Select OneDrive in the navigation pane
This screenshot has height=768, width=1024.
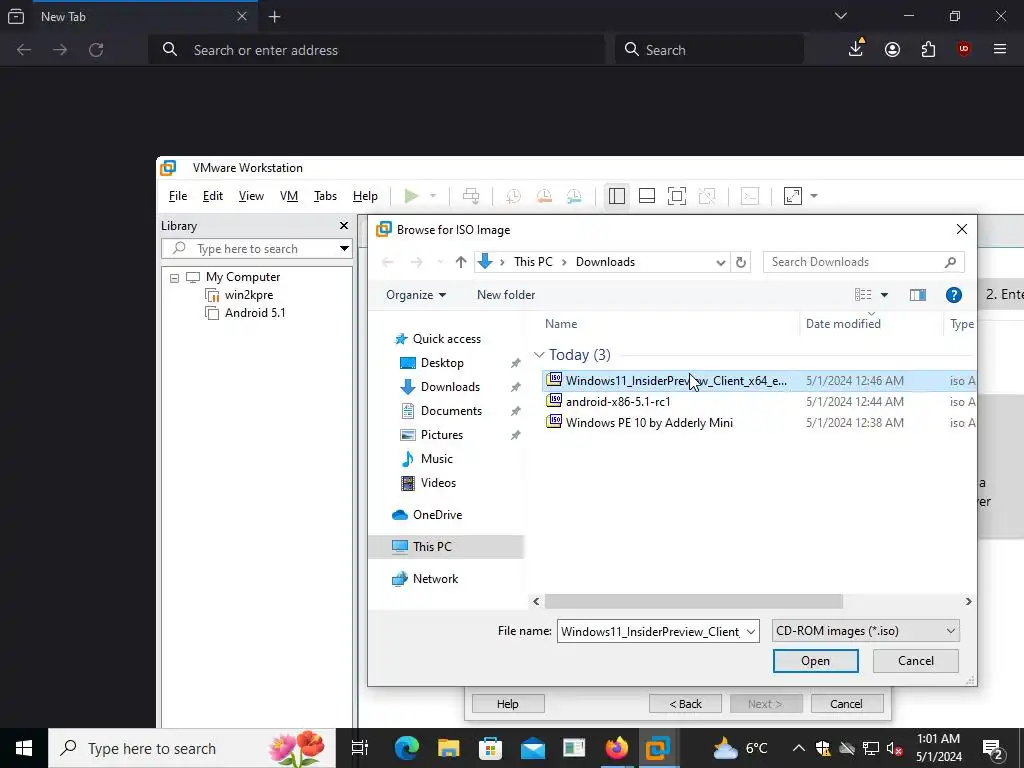point(437,515)
